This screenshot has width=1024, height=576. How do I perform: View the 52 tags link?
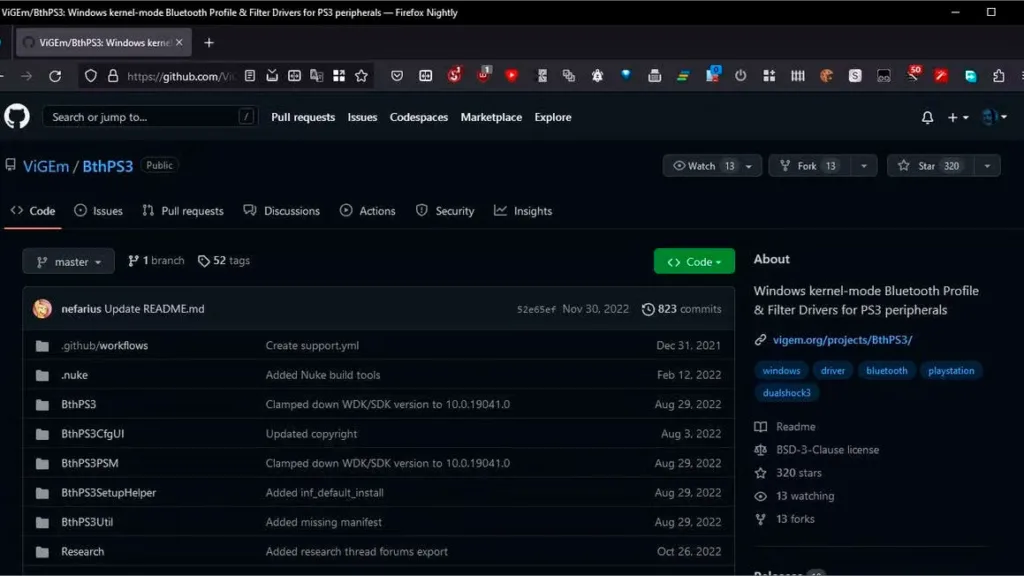pyautogui.click(x=224, y=261)
